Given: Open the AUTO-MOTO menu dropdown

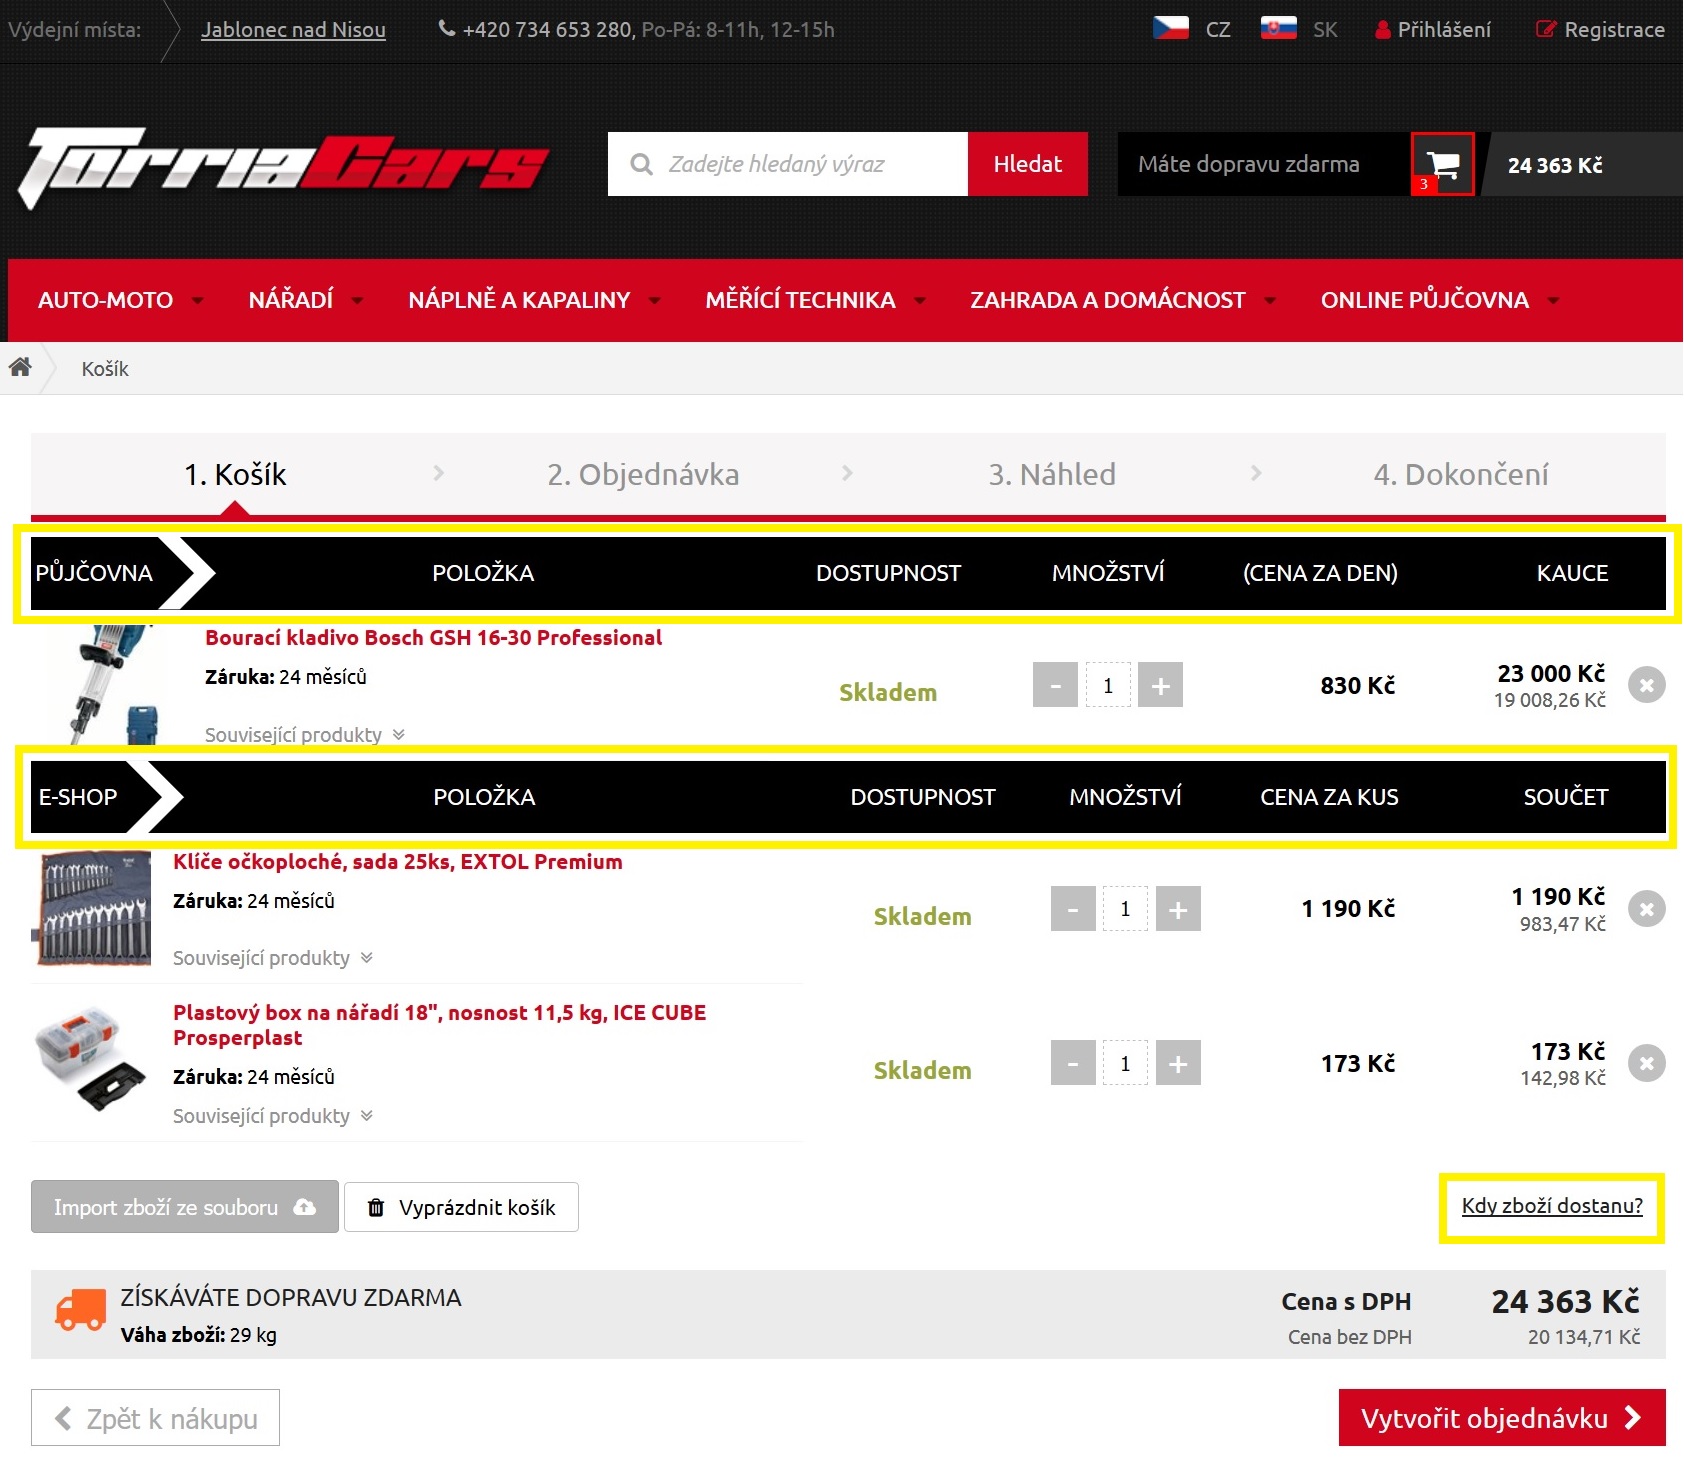Looking at the screenshot, I should point(120,300).
